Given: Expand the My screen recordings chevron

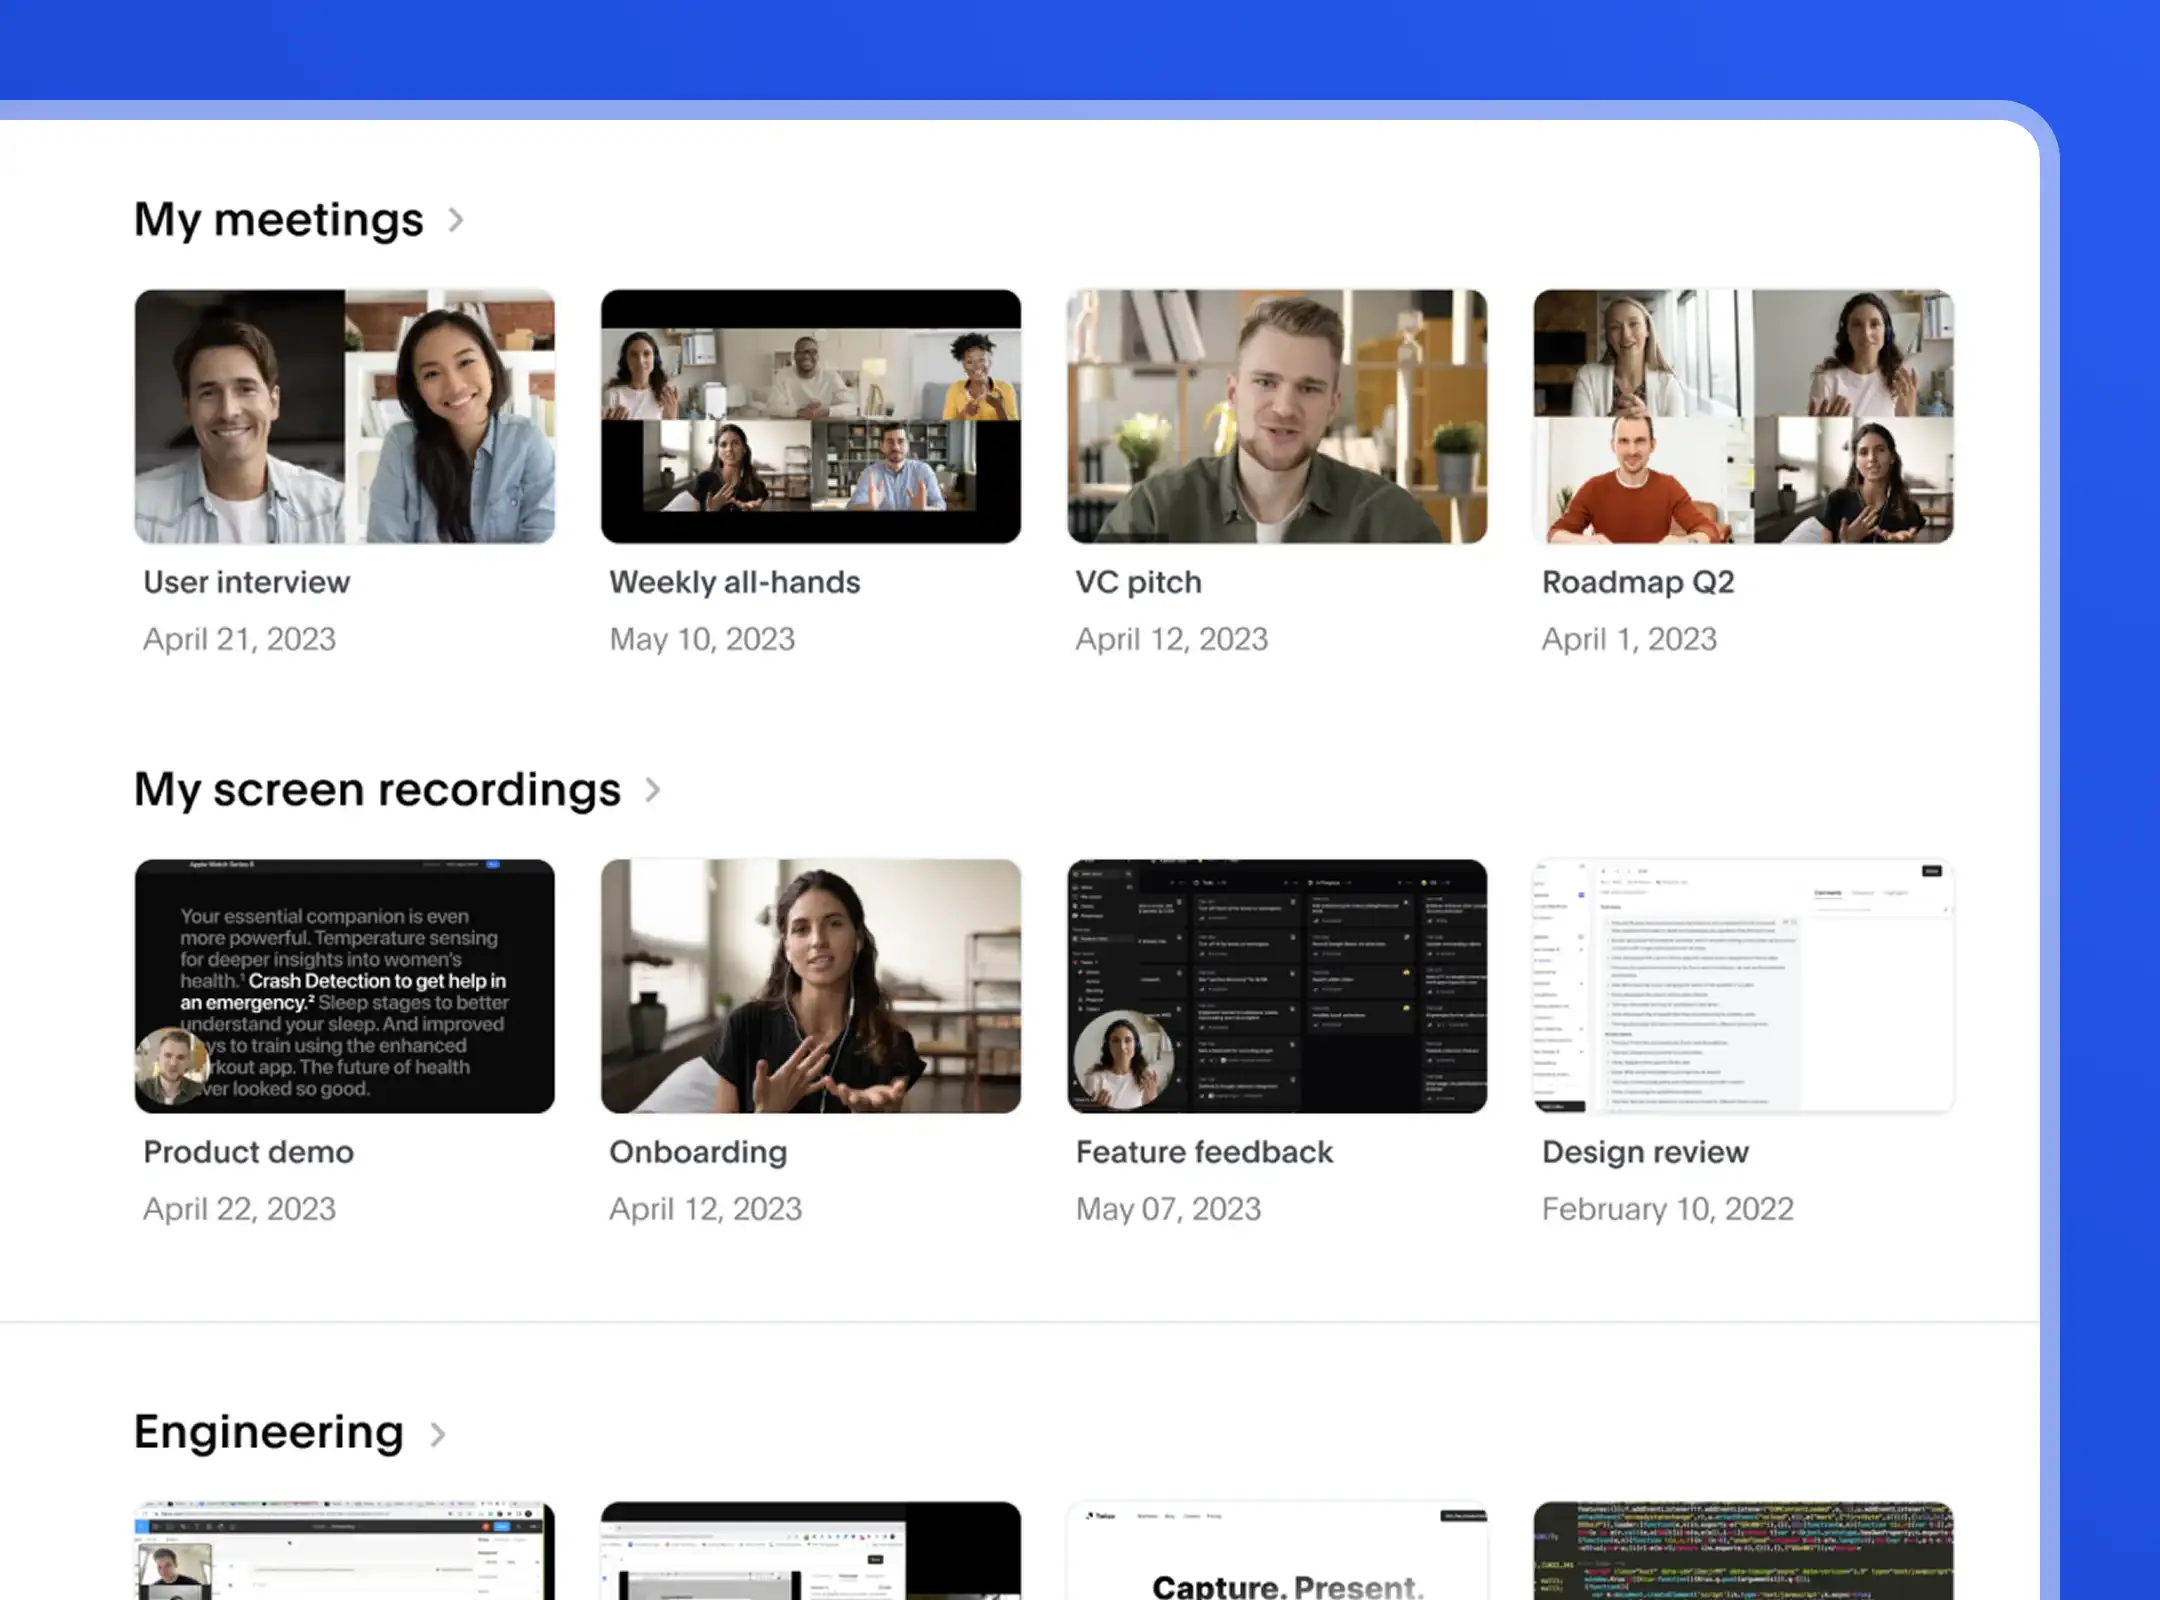Looking at the screenshot, I should (x=653, y=790).
